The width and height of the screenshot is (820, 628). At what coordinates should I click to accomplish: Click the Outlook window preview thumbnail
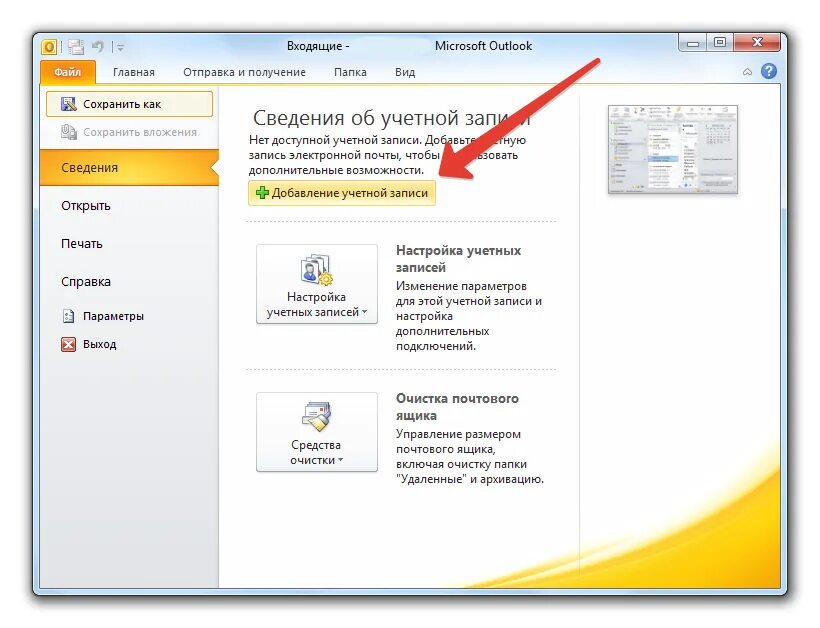(x=673, y=149)
